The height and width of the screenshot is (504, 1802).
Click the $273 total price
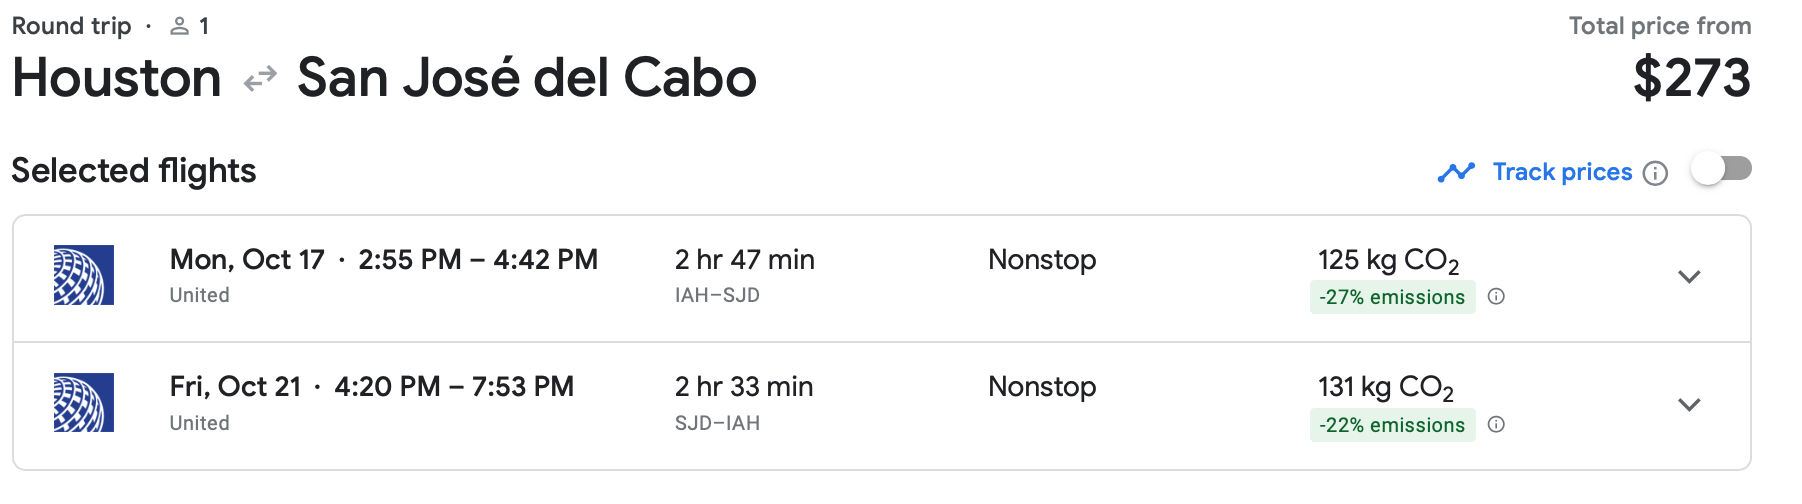(1691, 78)
